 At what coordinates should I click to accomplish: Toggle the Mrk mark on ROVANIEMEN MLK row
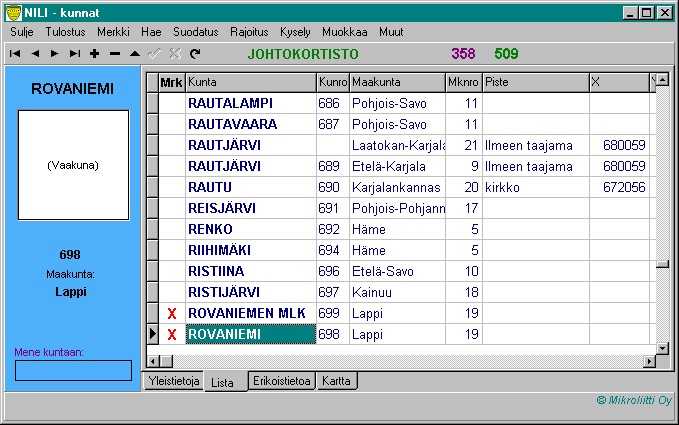(172, 314)
